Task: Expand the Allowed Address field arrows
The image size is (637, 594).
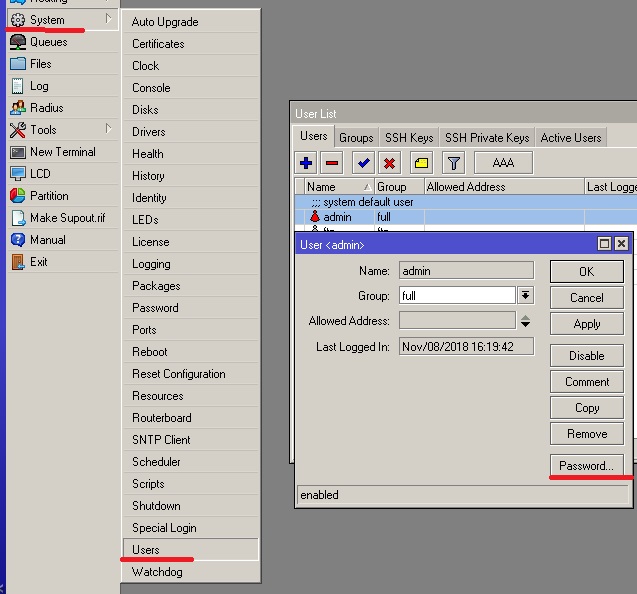Action: point(525,321)
